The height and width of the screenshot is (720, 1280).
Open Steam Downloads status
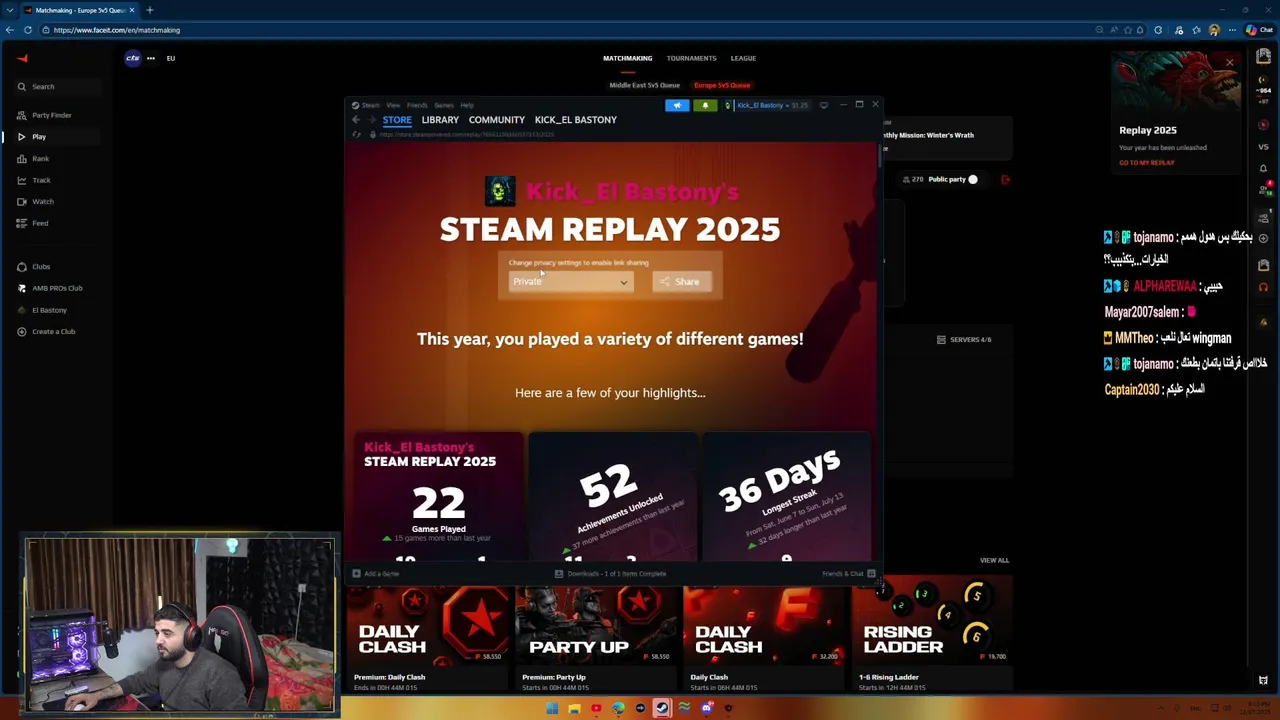pos(610,574)
